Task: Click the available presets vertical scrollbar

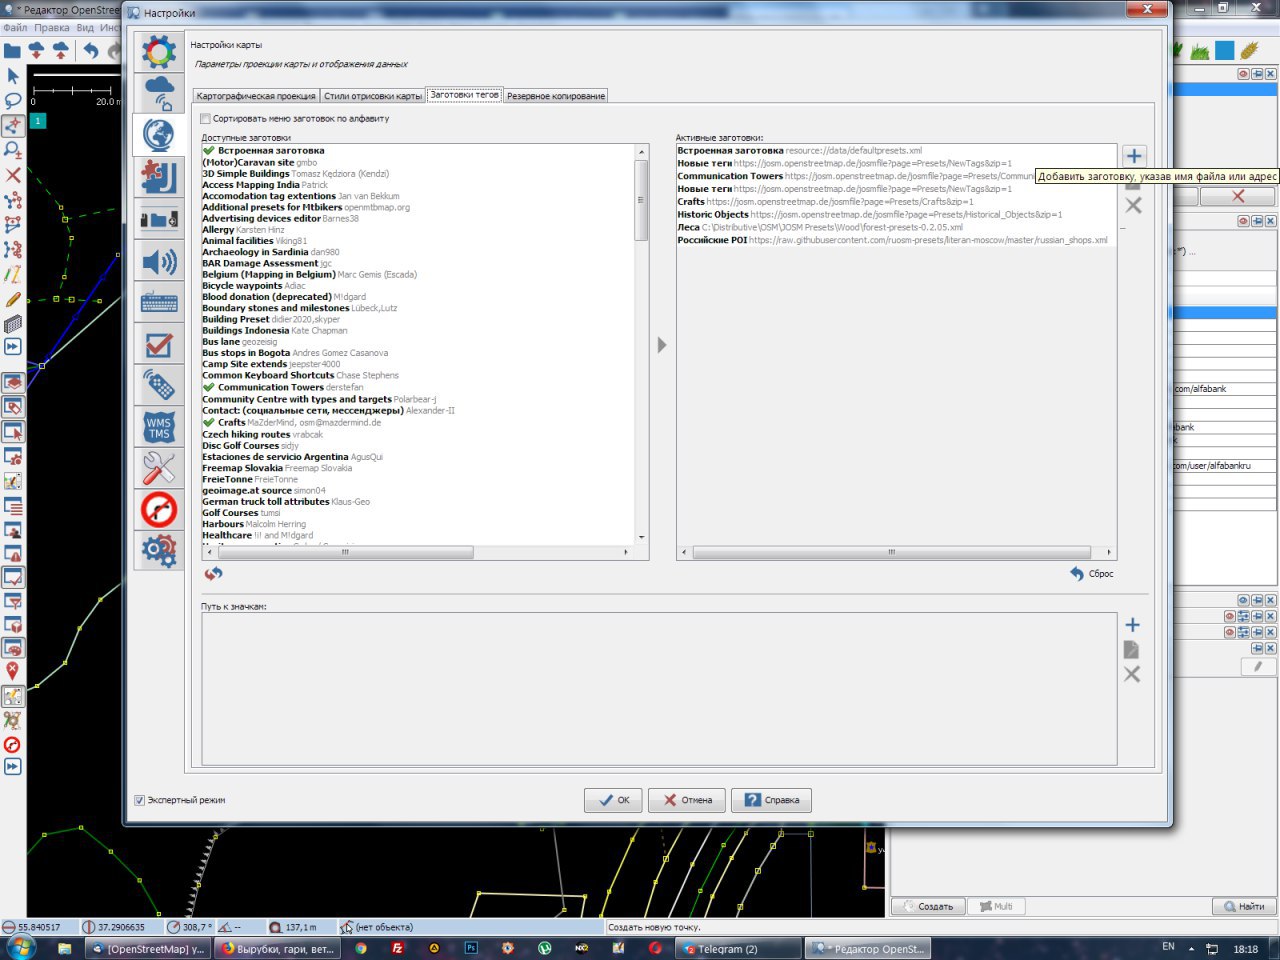Action: point(641,200)
